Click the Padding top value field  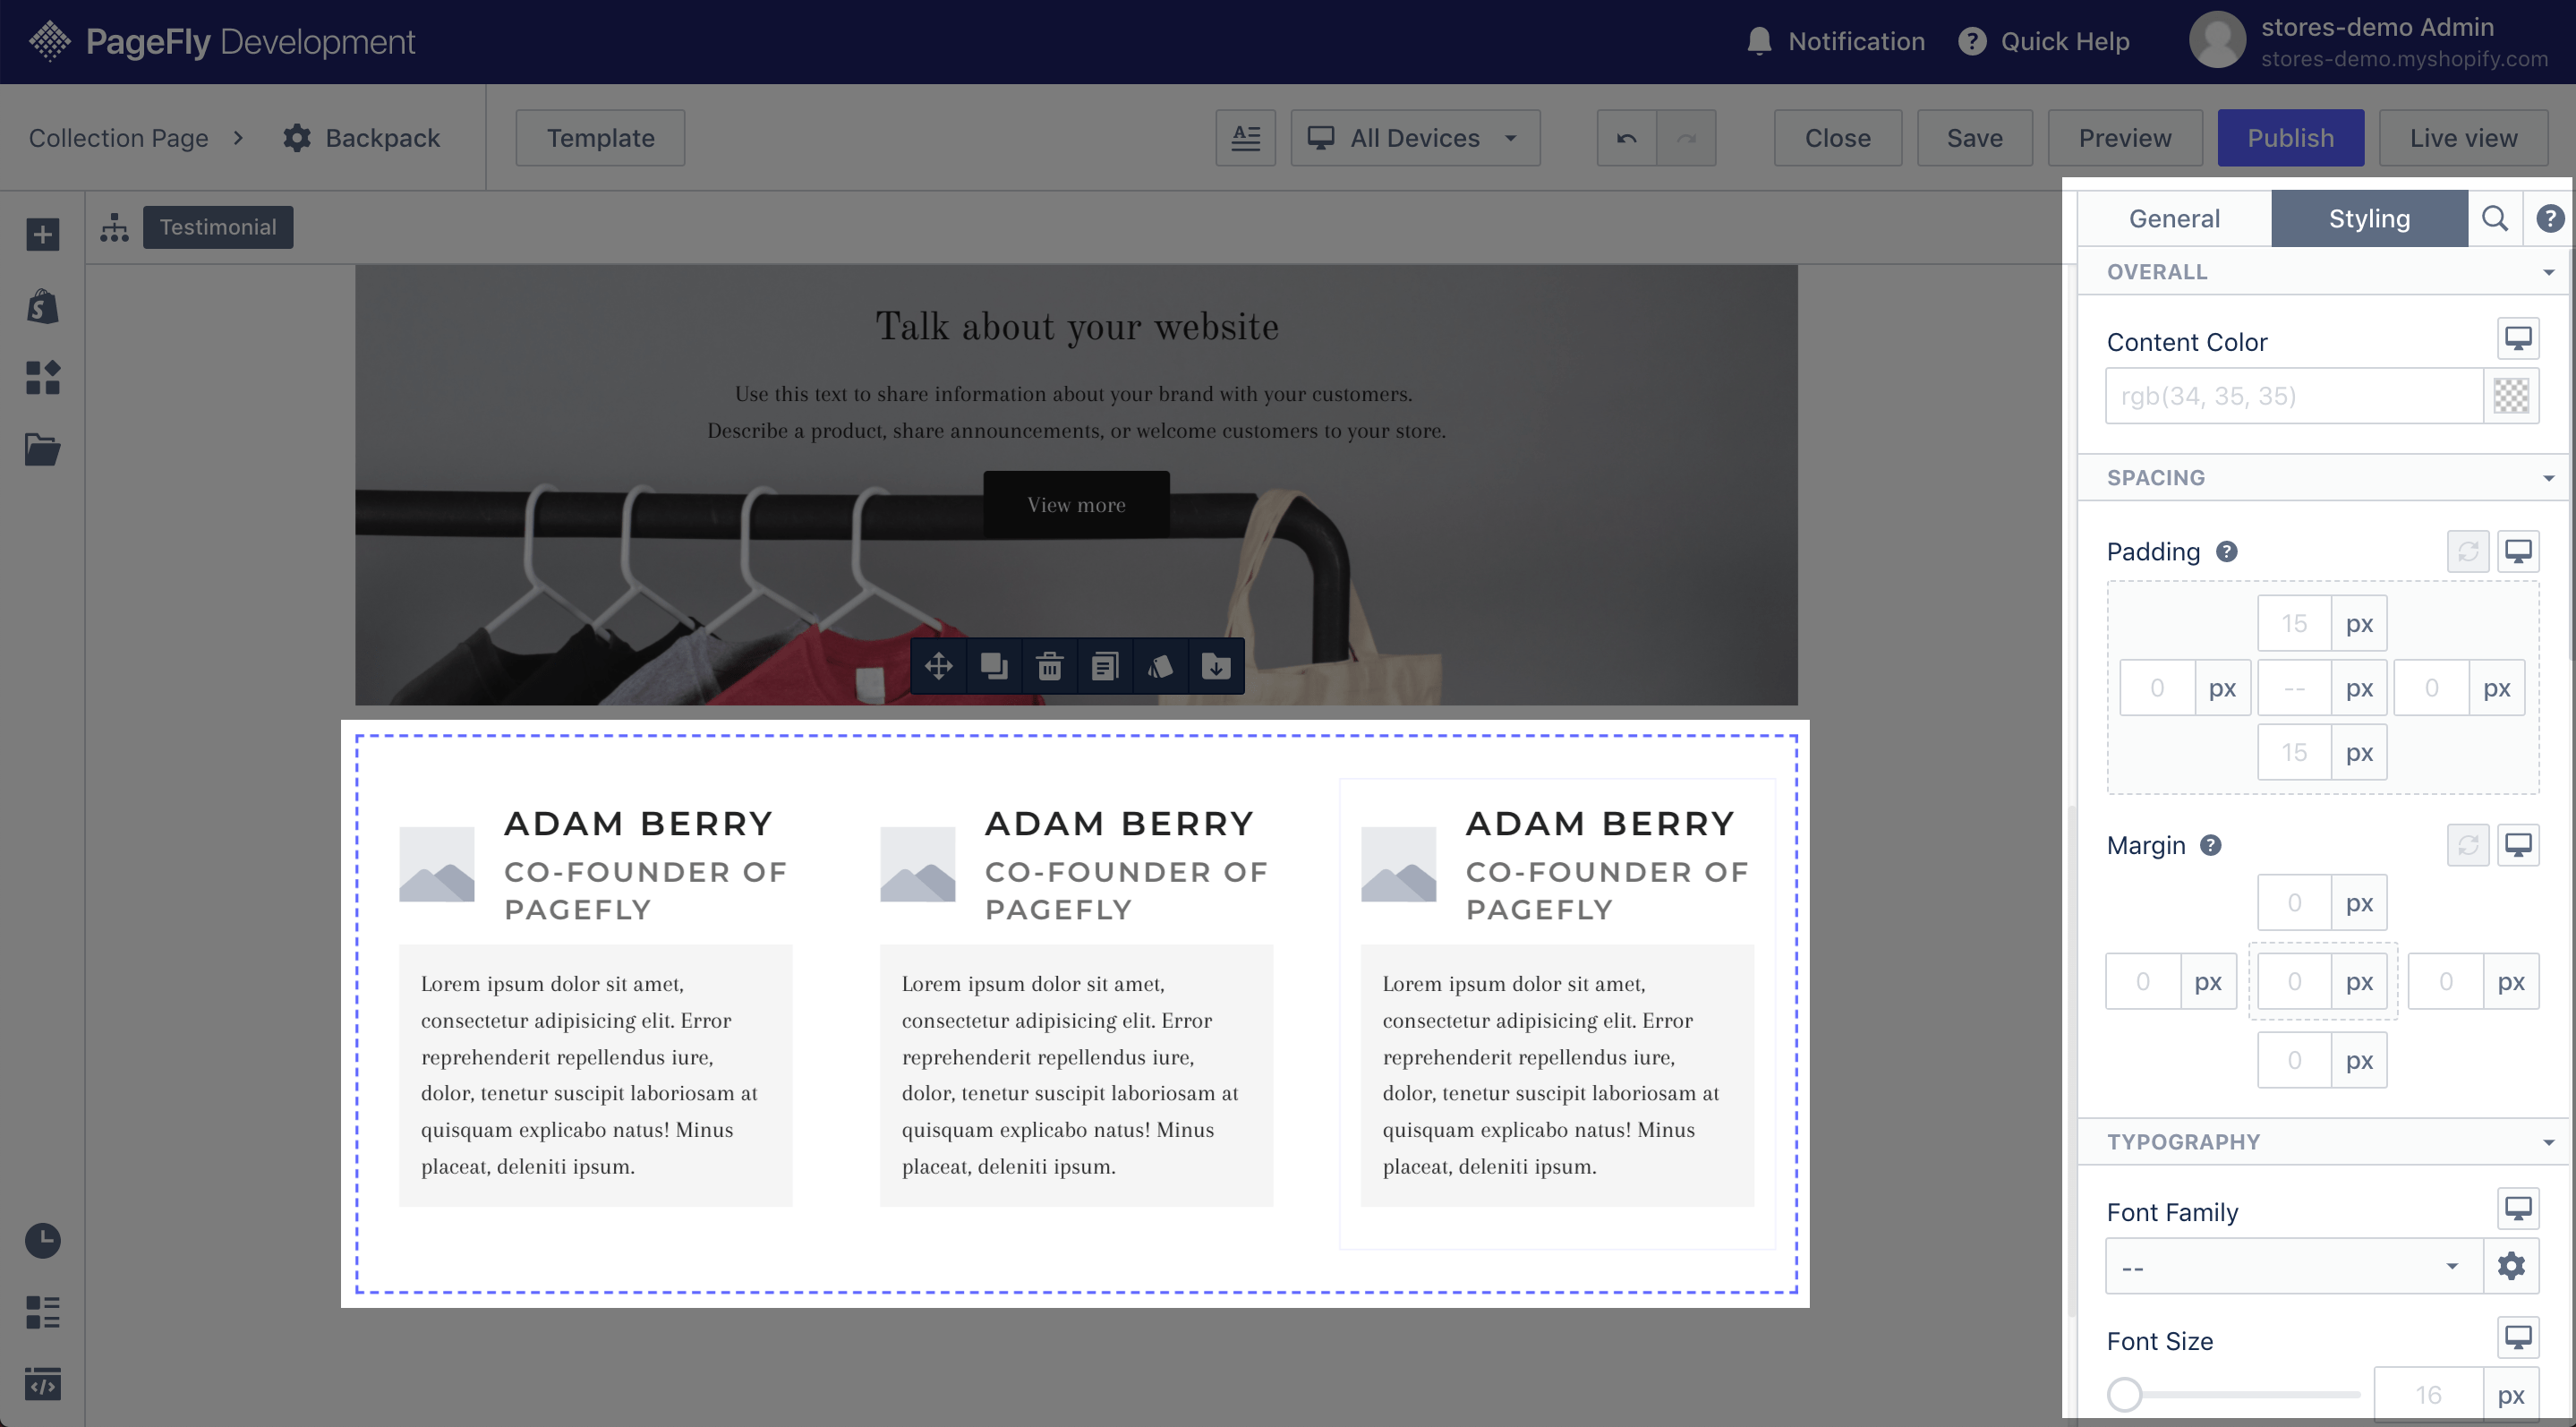click(x=2294, y=624)
